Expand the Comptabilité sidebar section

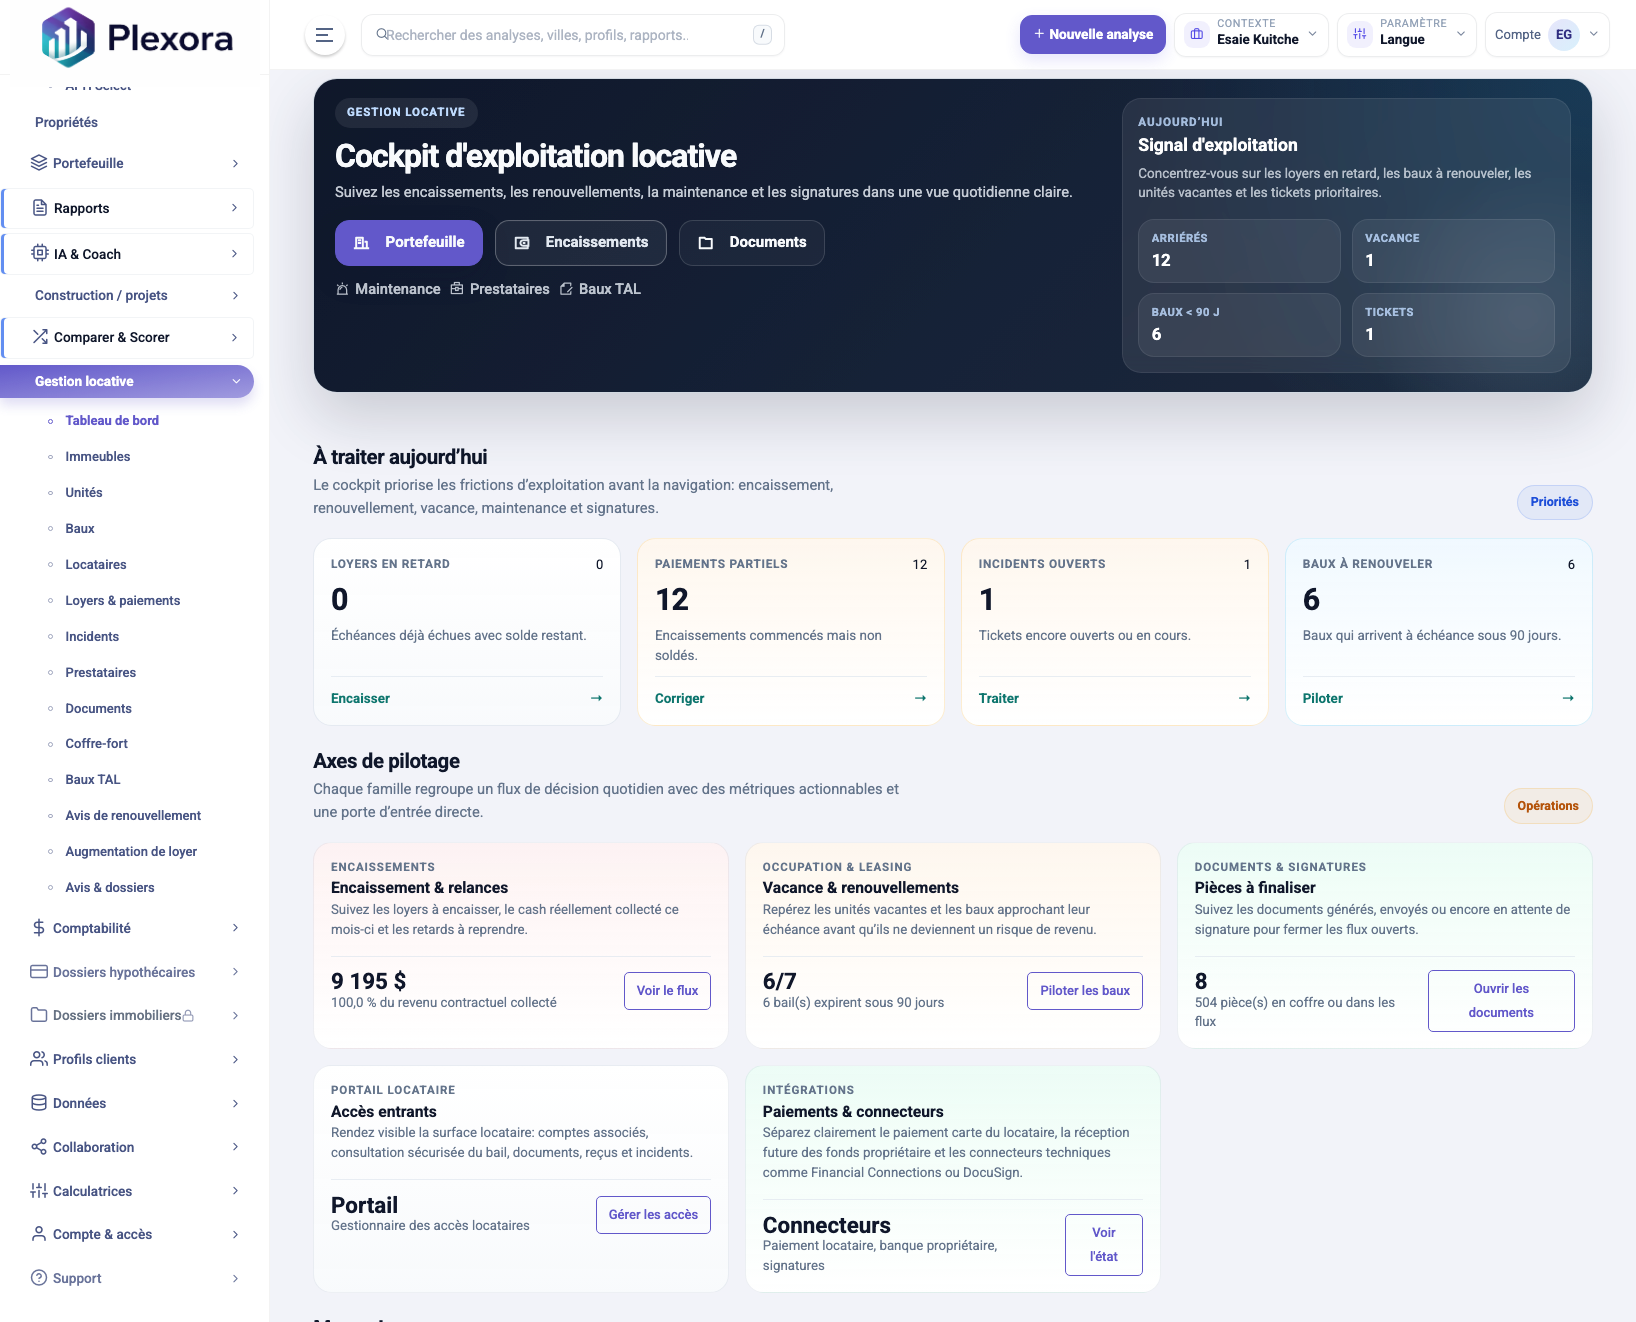tap(135, 928)
